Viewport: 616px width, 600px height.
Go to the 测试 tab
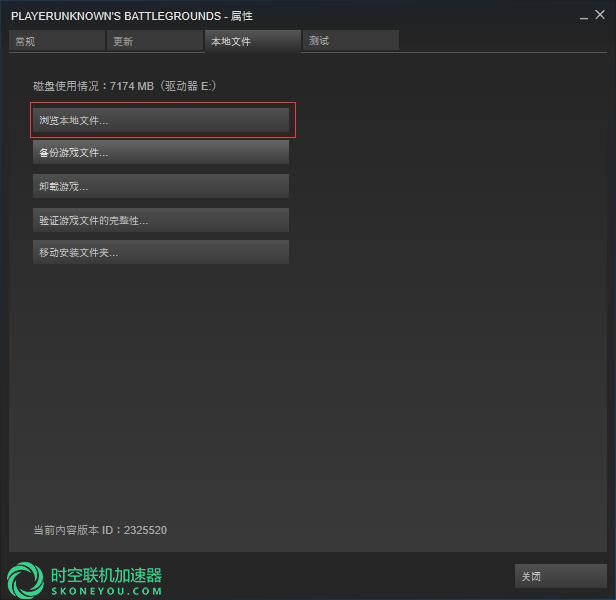pos(350,41)
